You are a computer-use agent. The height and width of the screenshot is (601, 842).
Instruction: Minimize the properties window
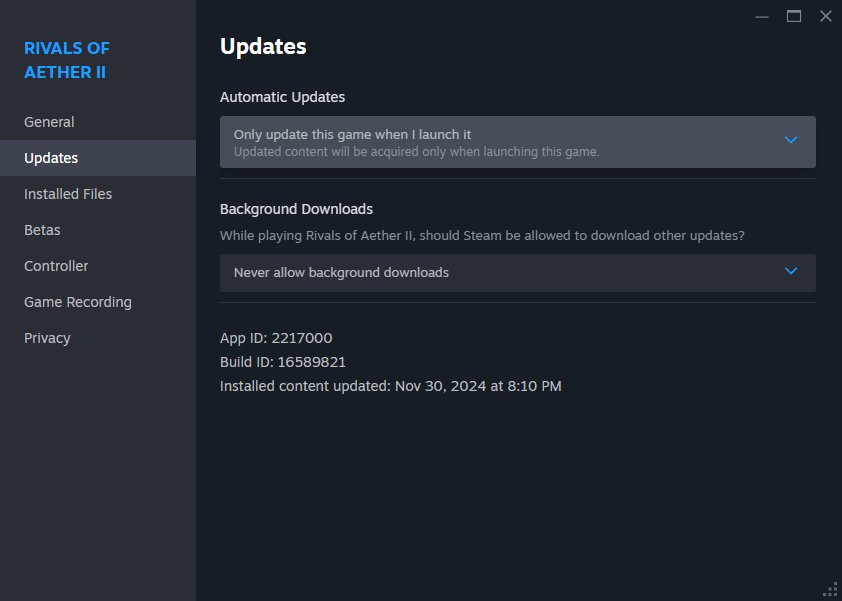click(x=761, y=17)
